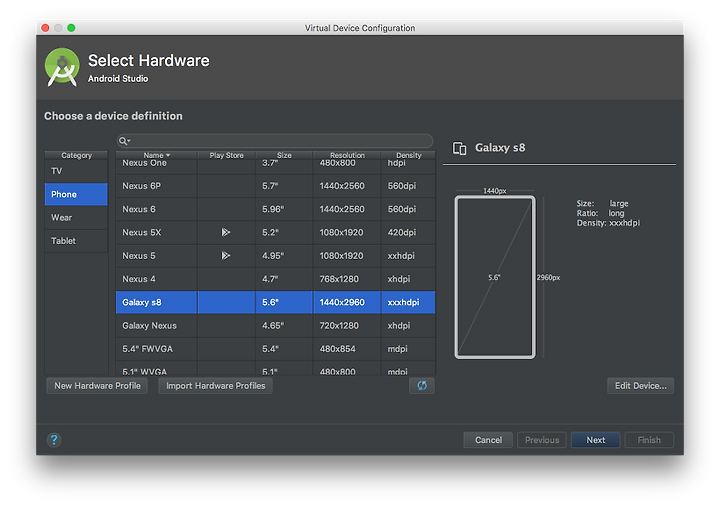Click the Android Studio logo
The image size is (720, 507).
click(62, 68)
